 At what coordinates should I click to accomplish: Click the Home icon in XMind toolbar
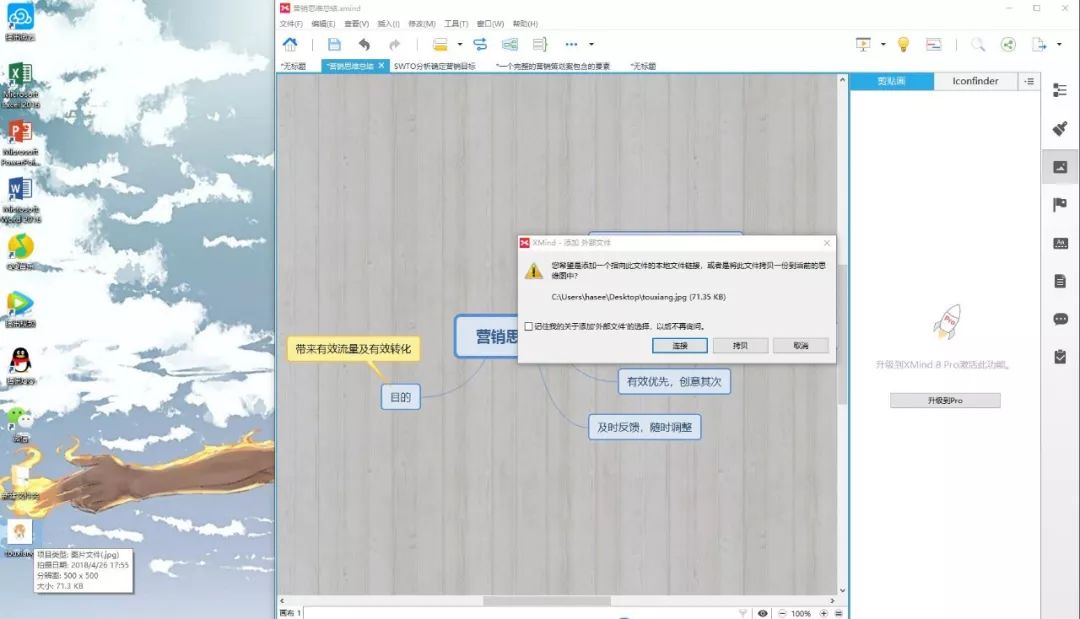(290, 45)
